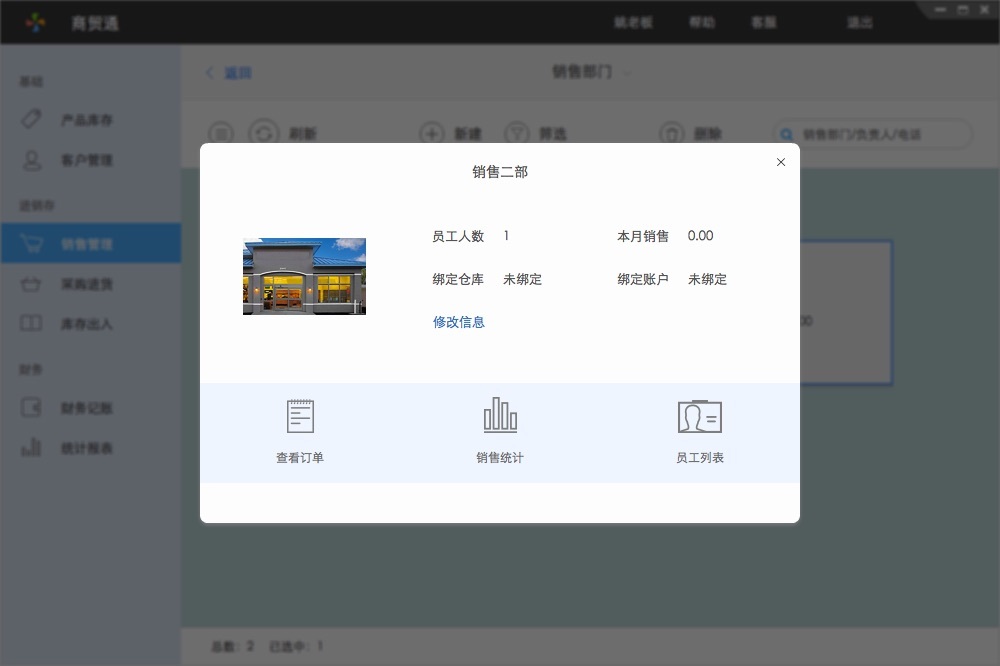1000x666 pixels.
Task: Click the 筛选 filter button in background toolbar
Action: click(x=536, y=133)
